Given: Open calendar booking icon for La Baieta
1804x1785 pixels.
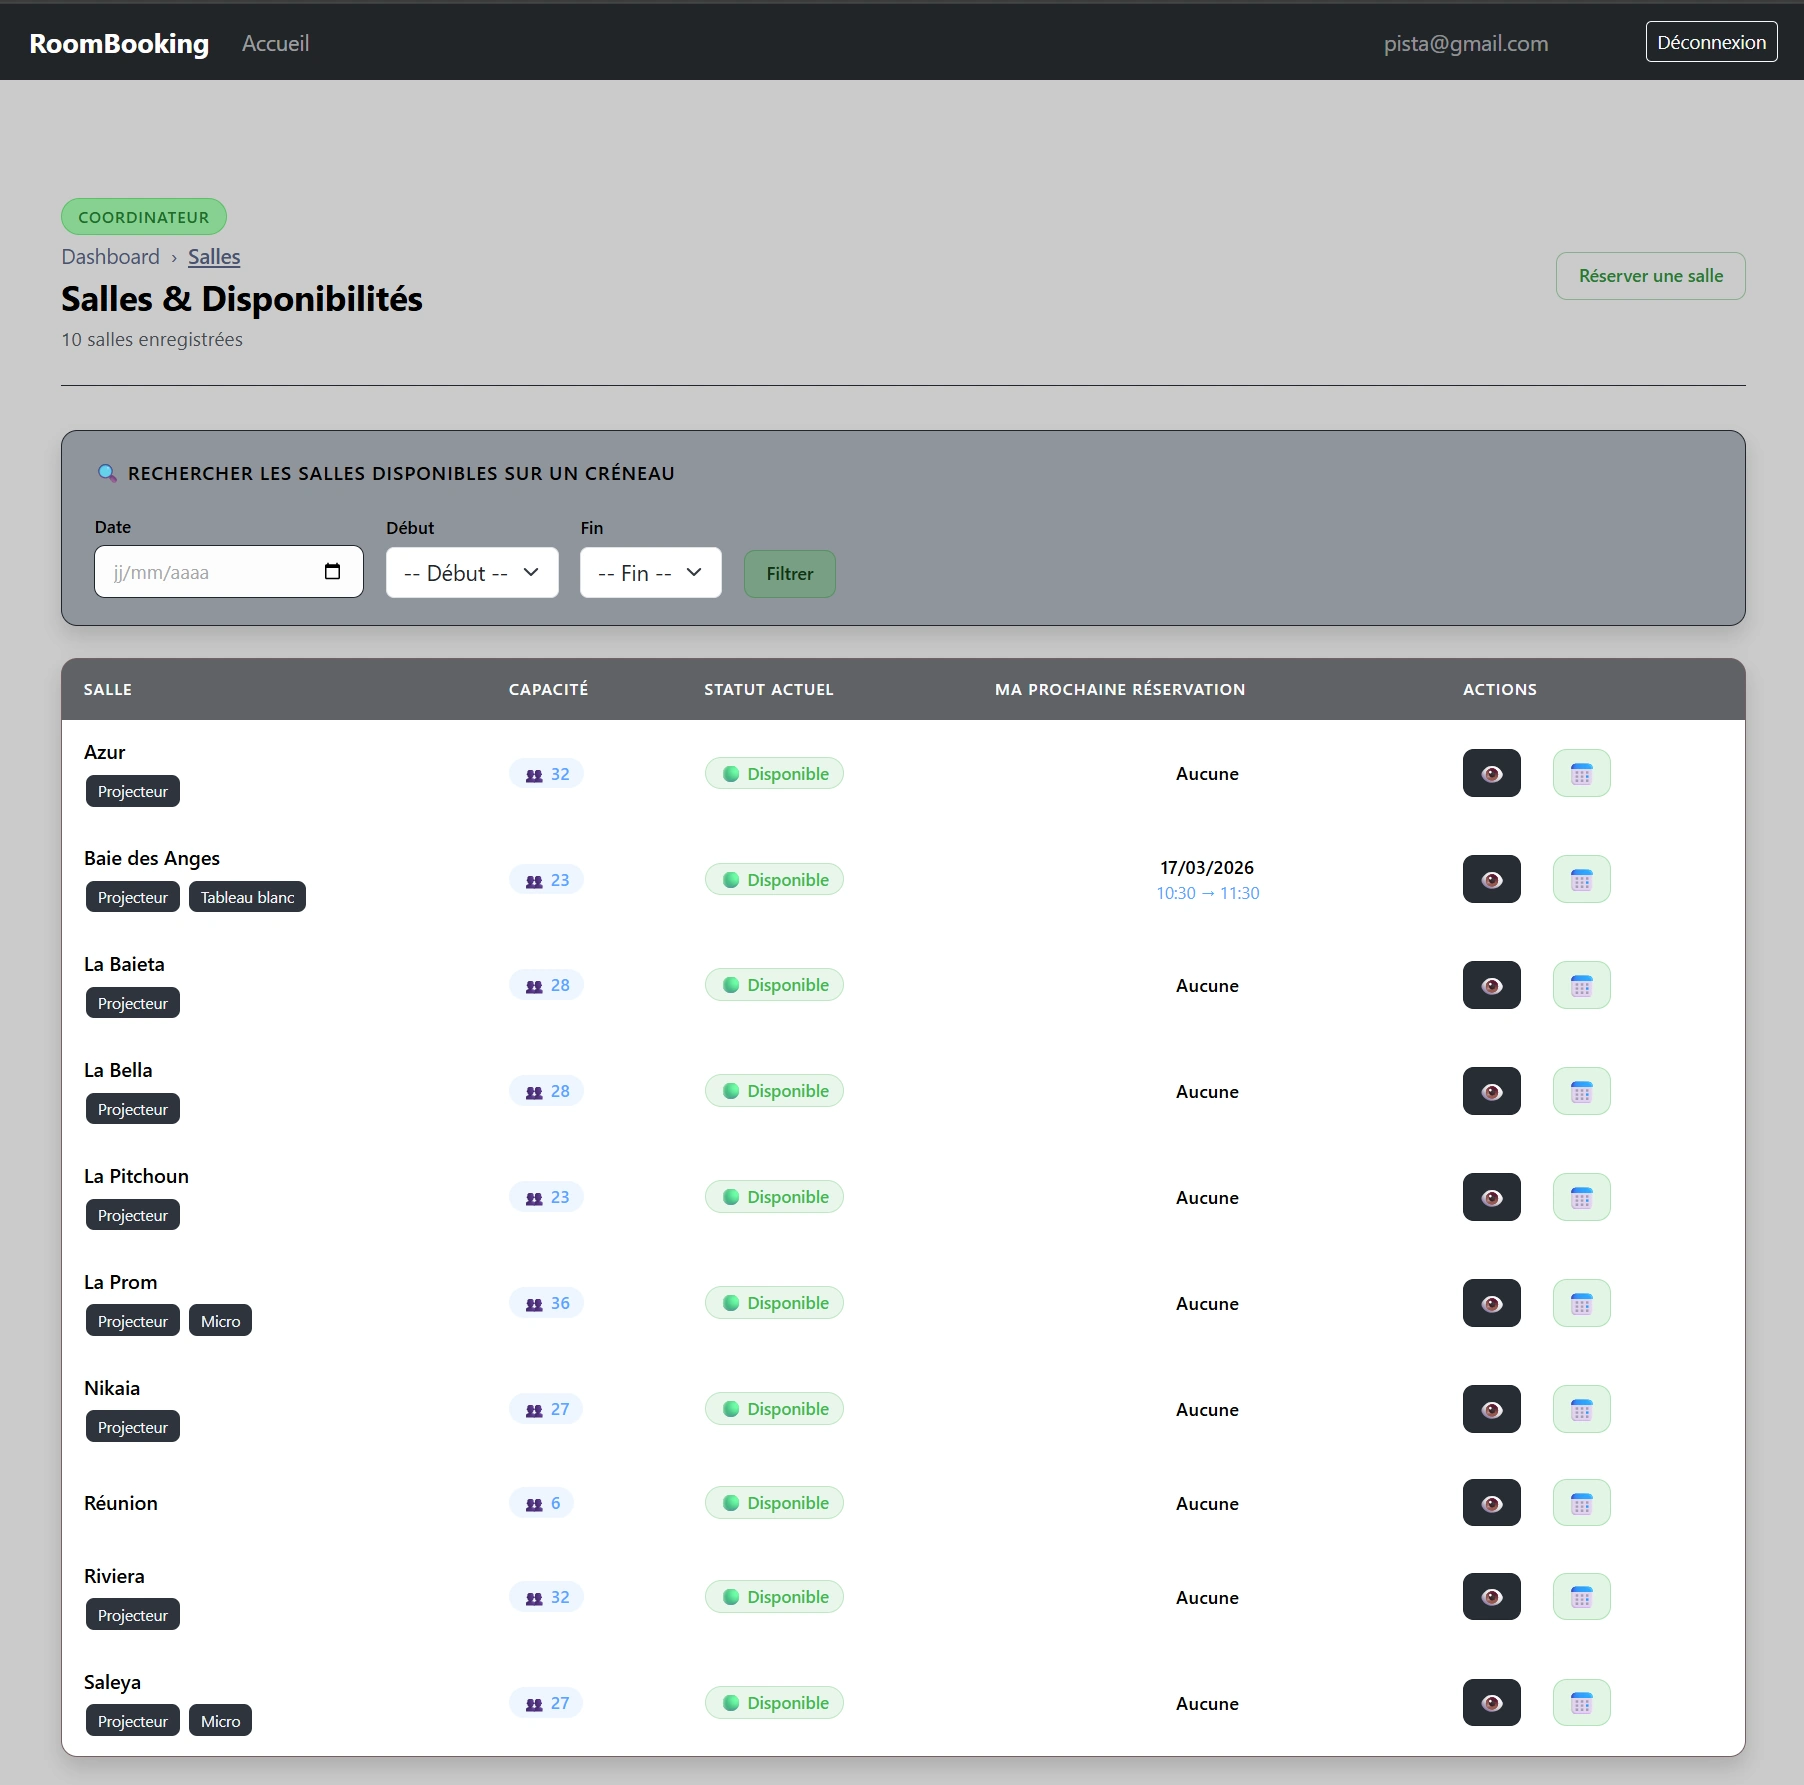Looking at the screenshot, I should tap(1581, 985).
